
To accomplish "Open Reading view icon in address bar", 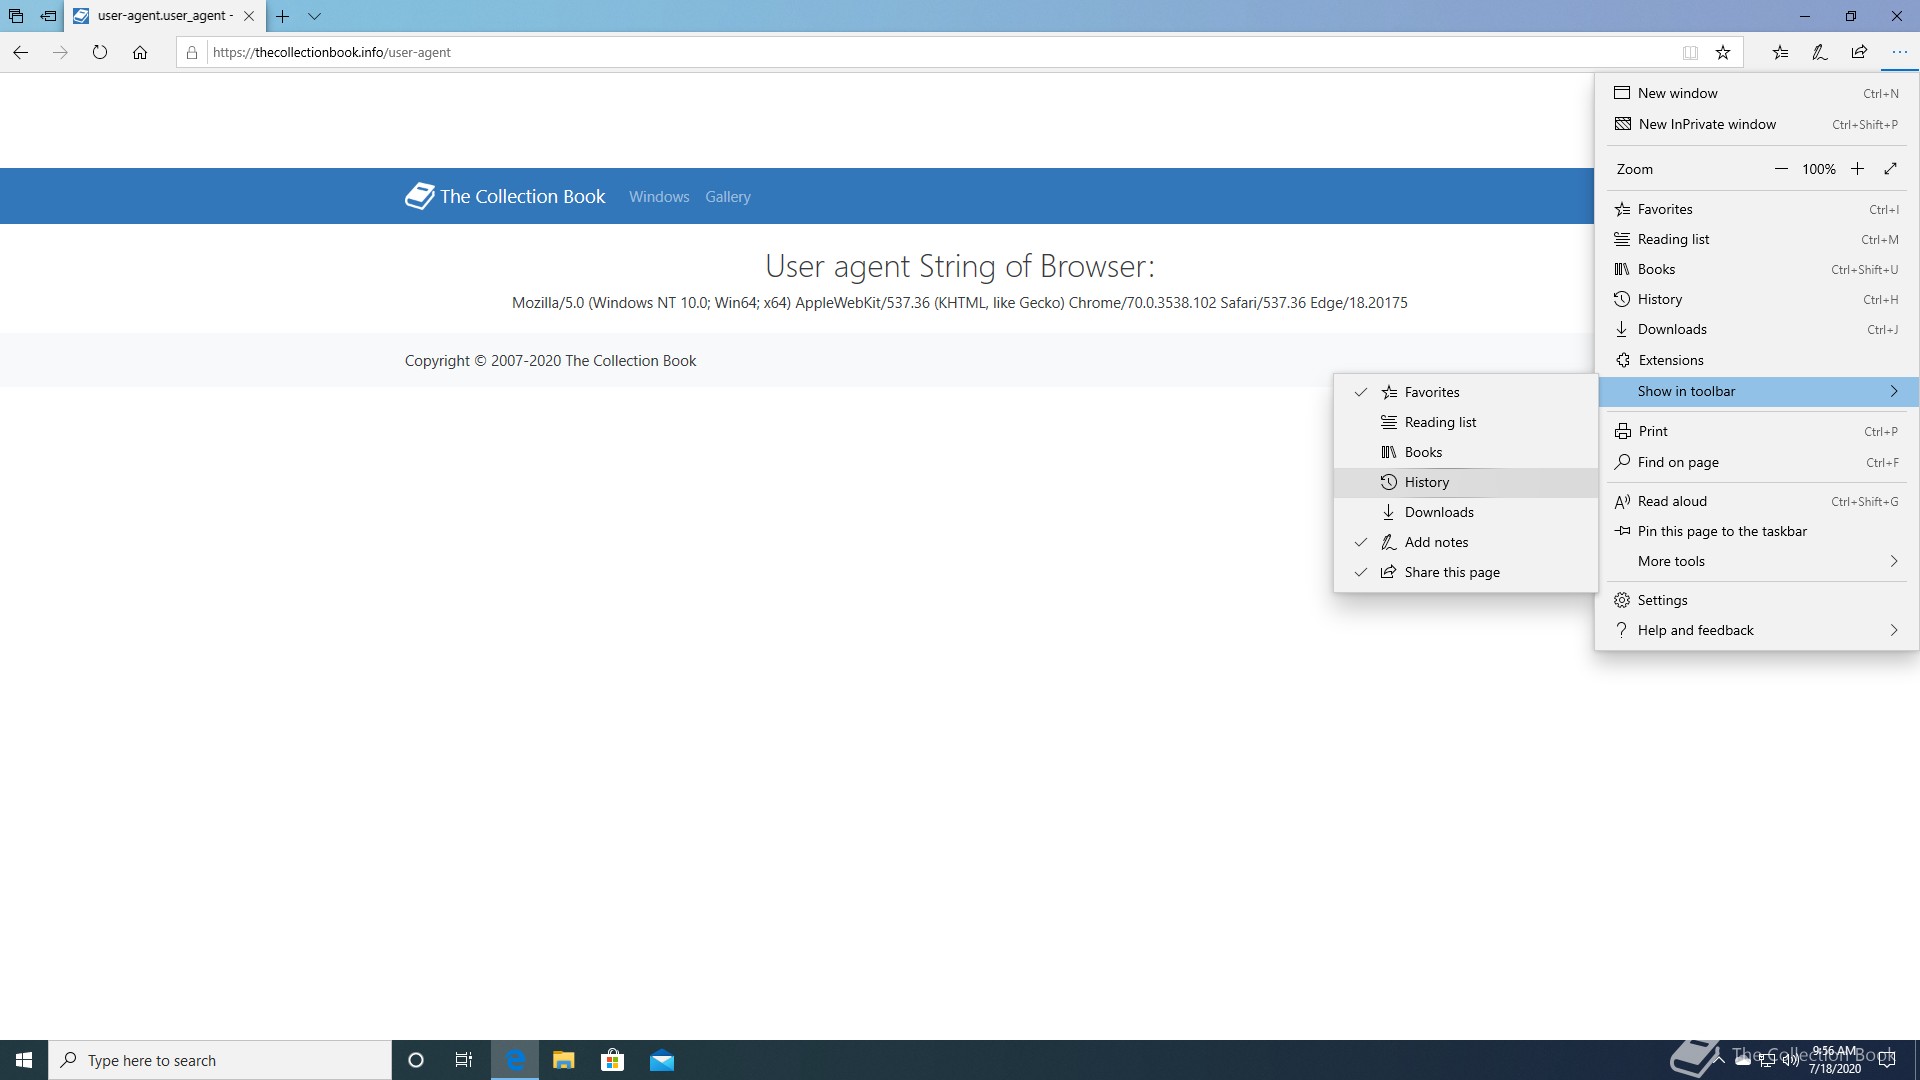I will pos(1690,52).
